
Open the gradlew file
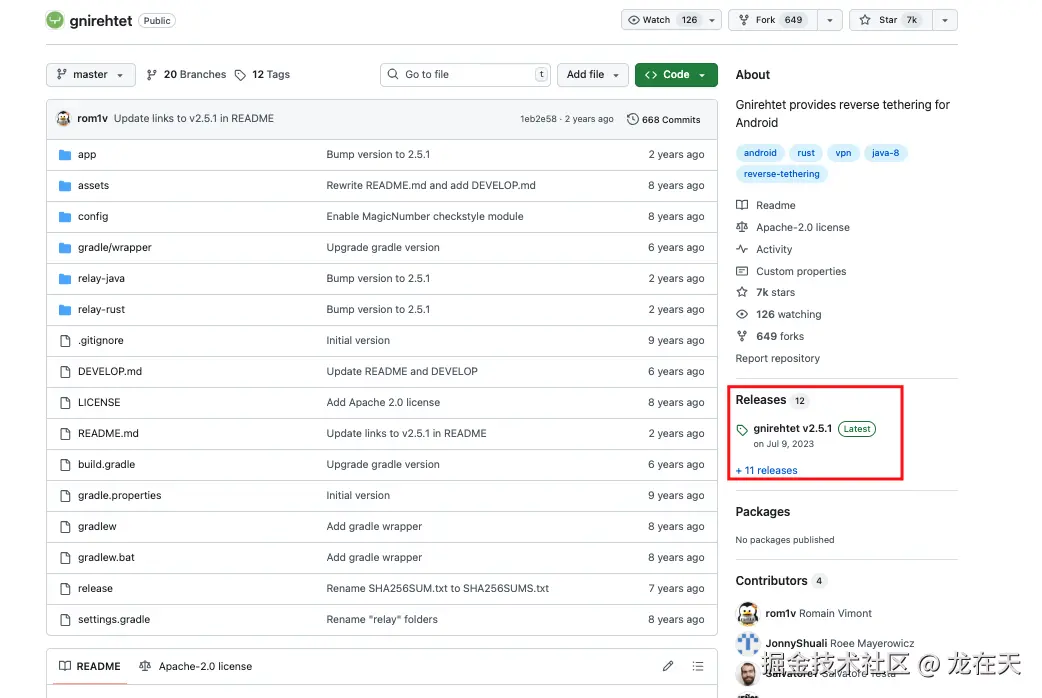[x=97, y=526]
